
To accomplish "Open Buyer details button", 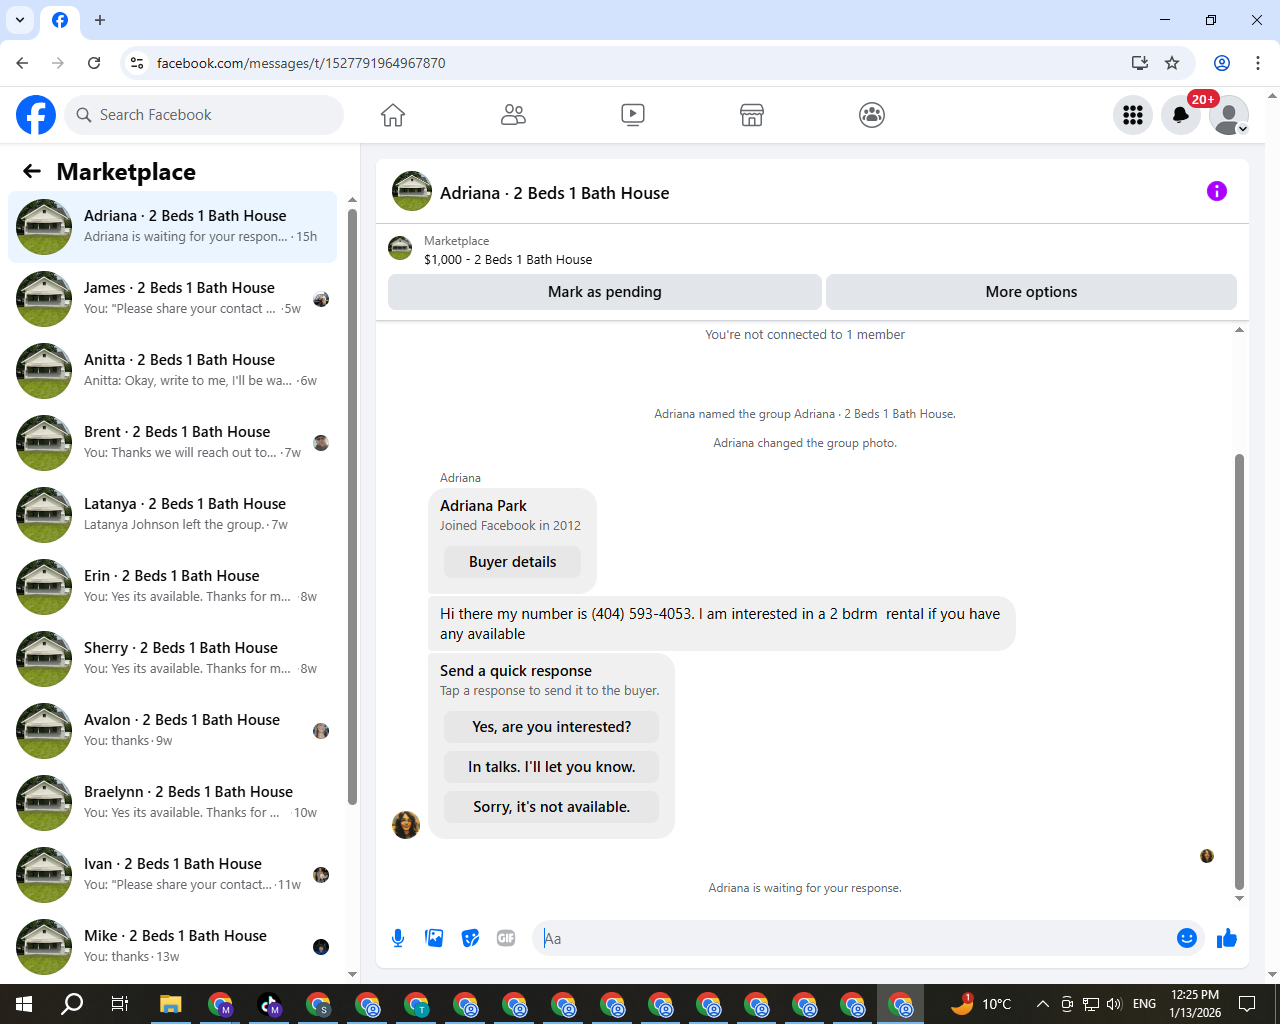I will click(x=512, y=562).
